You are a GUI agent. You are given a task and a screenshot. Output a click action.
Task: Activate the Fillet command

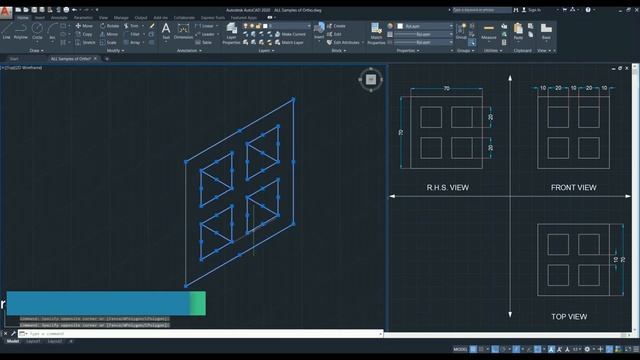click(x=132, y=34)
